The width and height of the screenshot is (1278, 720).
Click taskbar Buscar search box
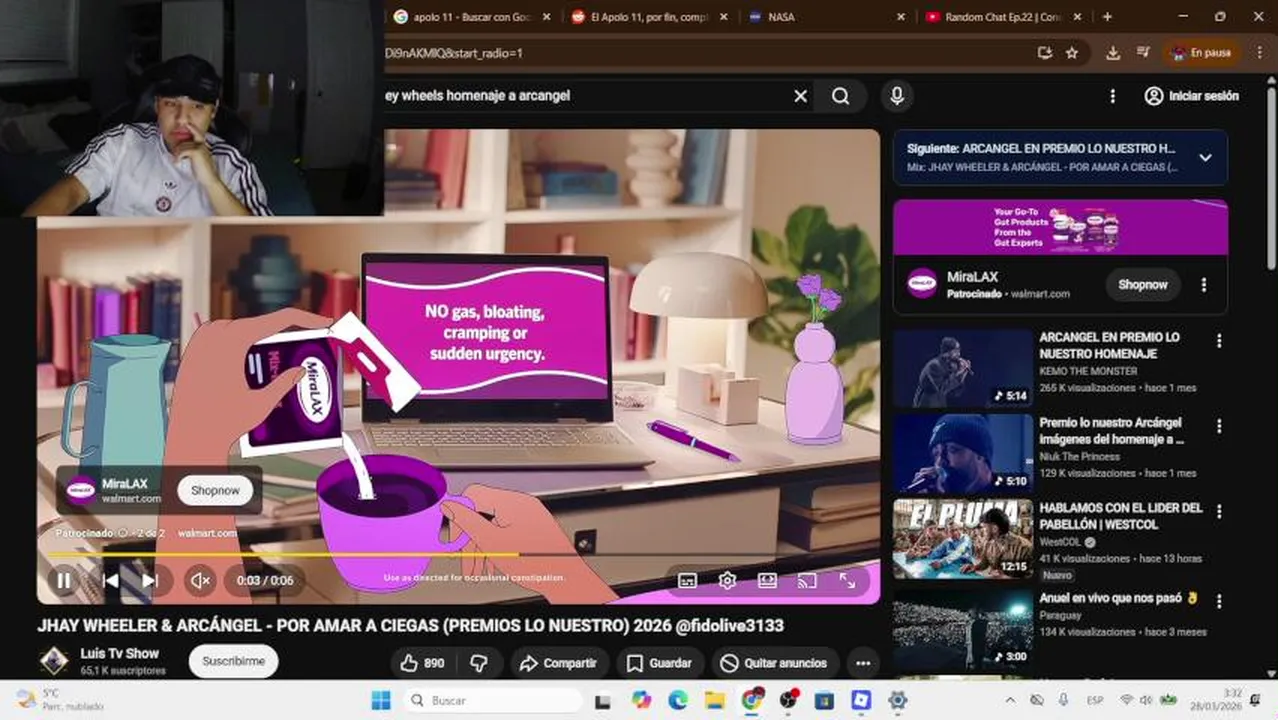point(494,700)
